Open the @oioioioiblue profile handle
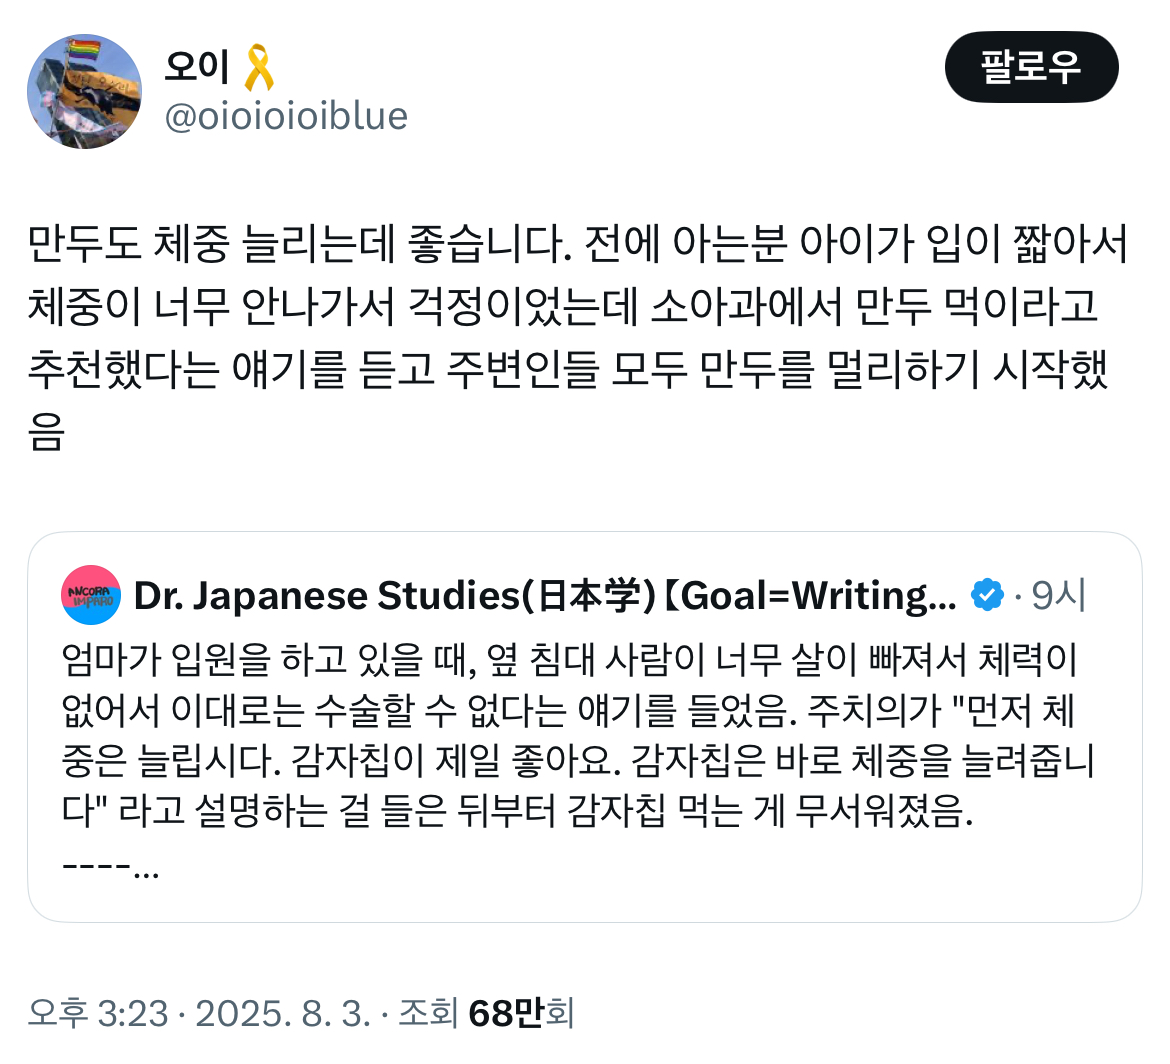 [285, 116]
